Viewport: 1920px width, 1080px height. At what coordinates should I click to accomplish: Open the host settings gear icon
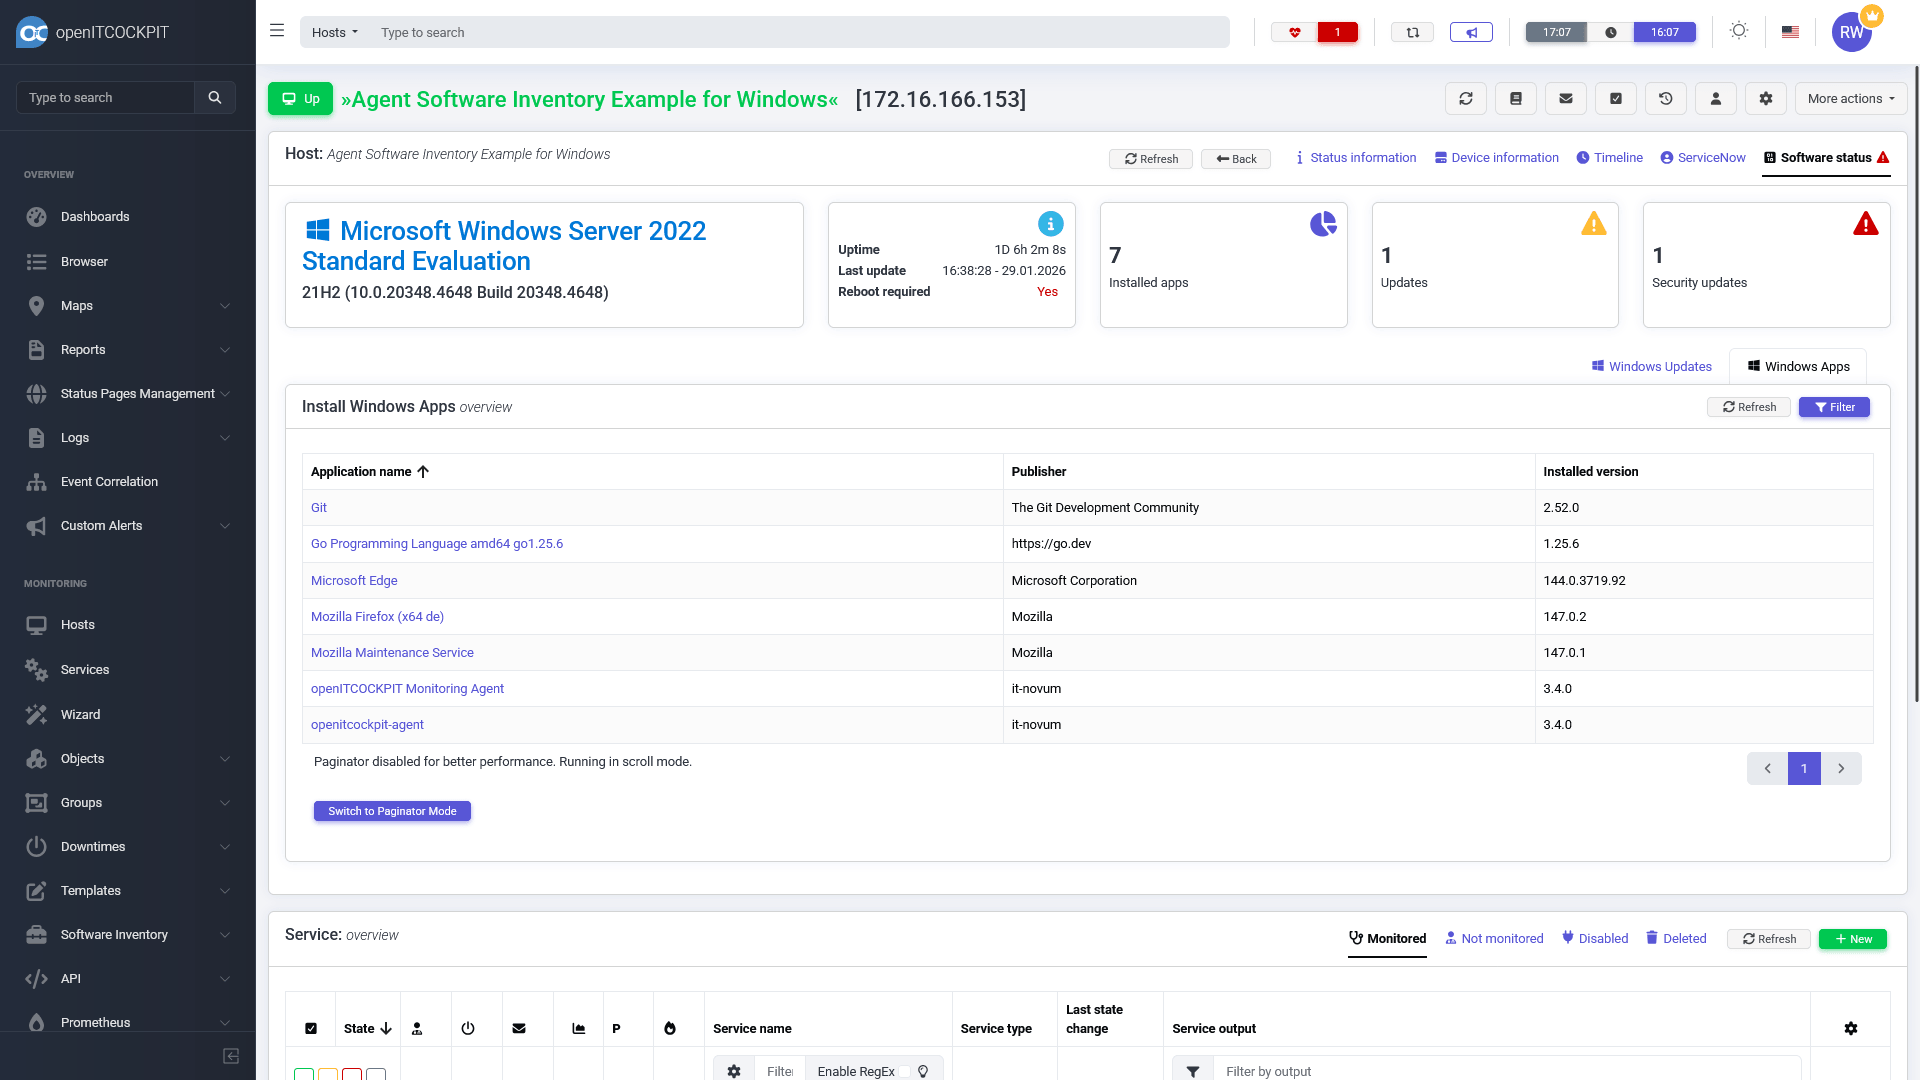coord(1765,99)
